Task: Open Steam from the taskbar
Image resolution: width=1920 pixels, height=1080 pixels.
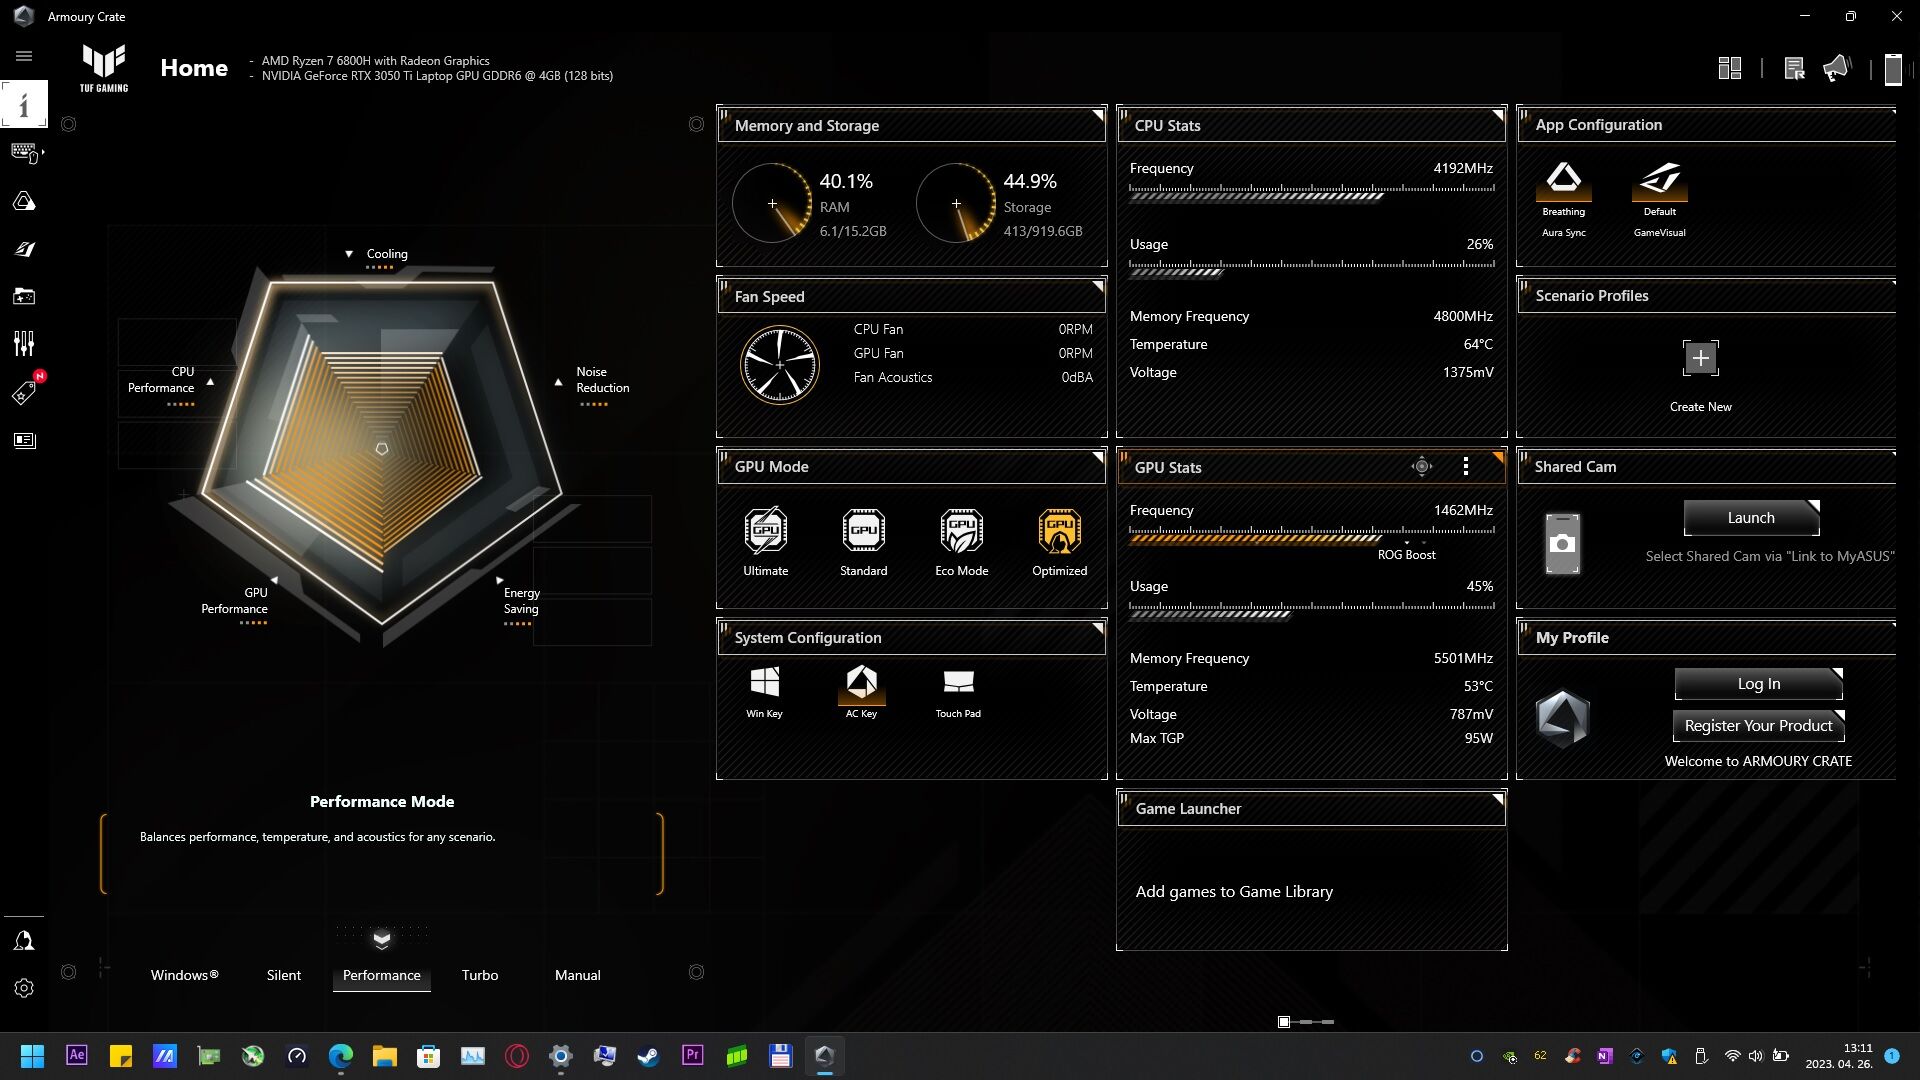Action: (648, 1056)
